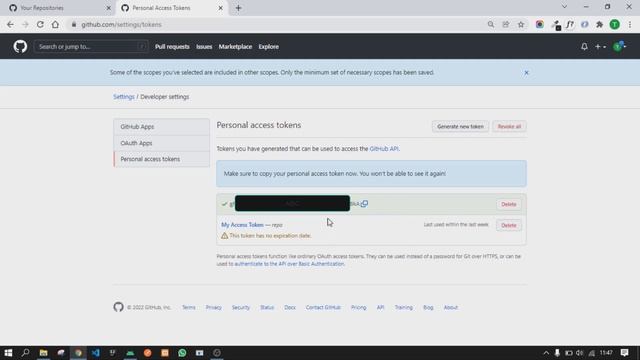Select OAuth Apps in sidebar
This screenshot has width=640, height=360.
coord(162,143)
